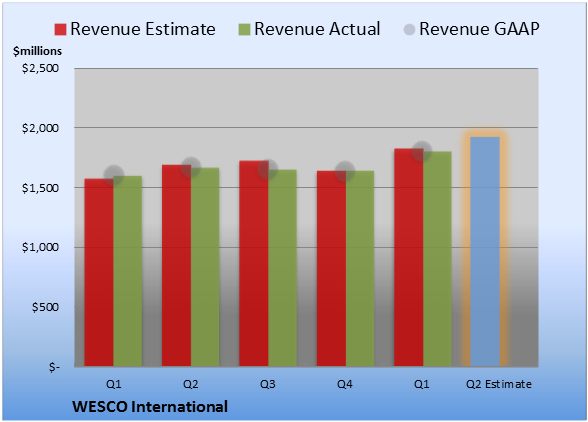Viewport: 588px width, 422px height.
Task: Click the "$1,000" axis value
Action: pyautogui.click(x=40, y=247)
